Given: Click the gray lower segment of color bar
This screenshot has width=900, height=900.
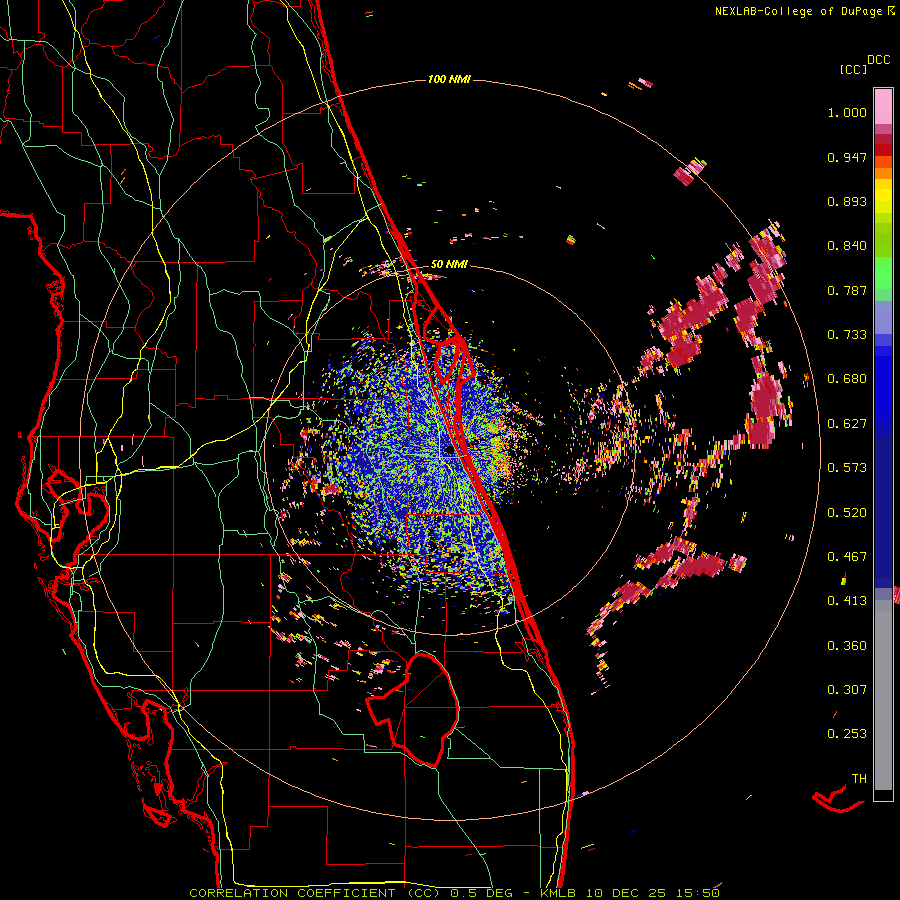Looking at the screenshot, I should [883, 695].
